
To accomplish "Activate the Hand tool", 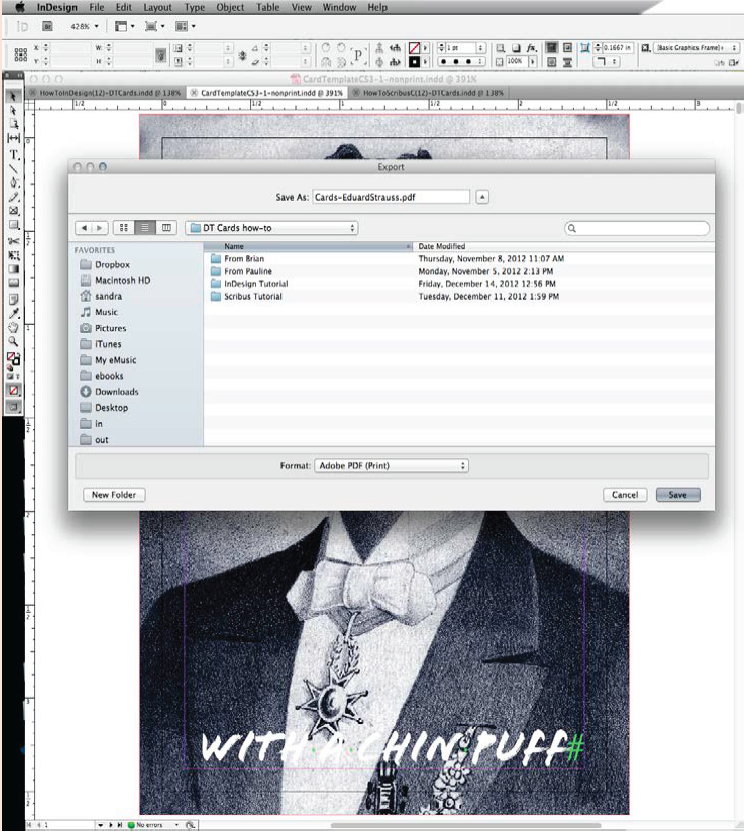I will pos(14,327).
